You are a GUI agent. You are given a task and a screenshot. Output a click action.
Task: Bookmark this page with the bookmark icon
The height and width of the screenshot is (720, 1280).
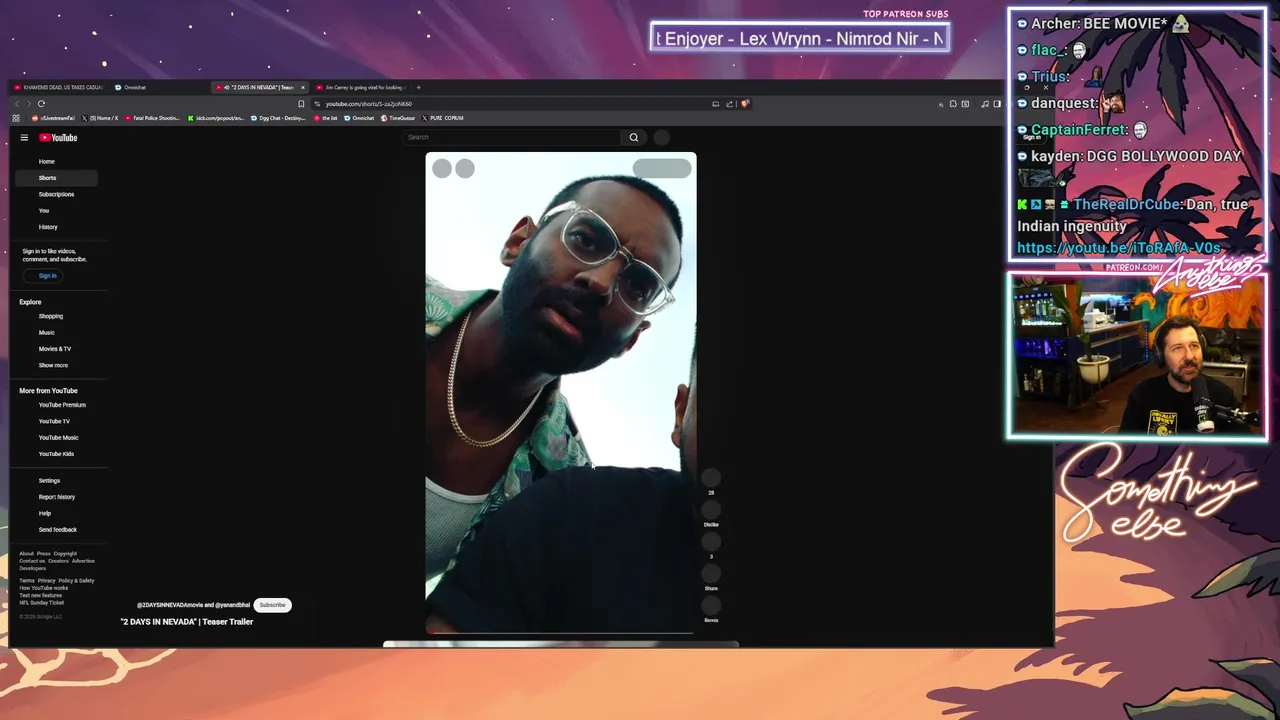[301, 104]
